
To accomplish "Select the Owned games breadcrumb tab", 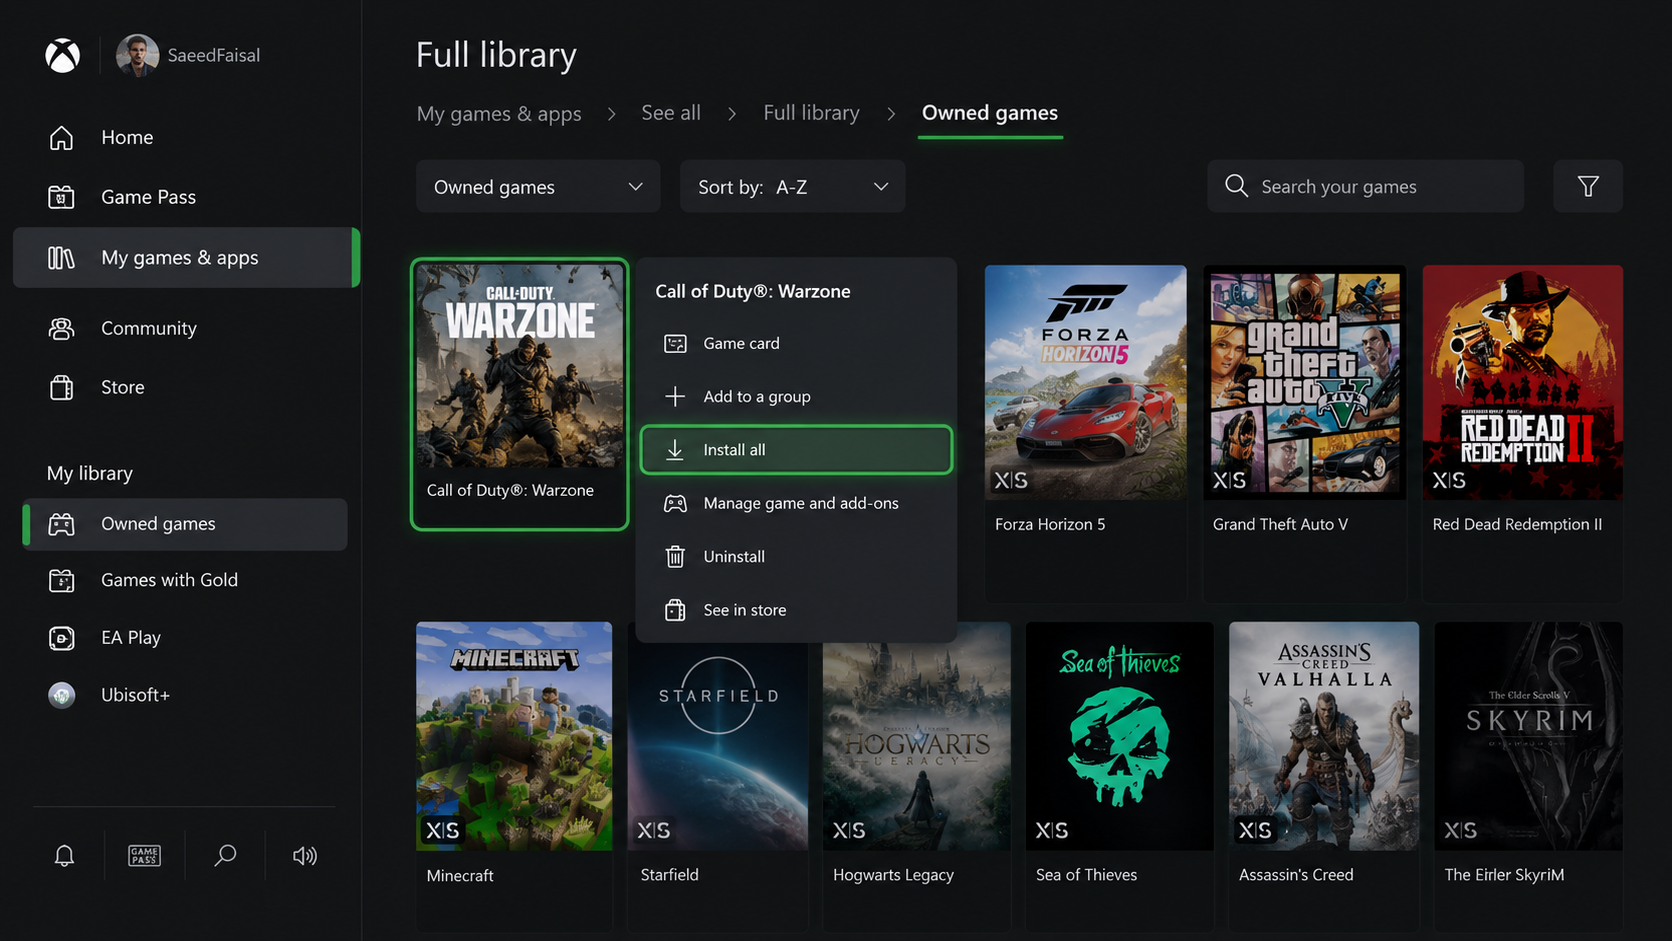I will click(x=990, y=113).
